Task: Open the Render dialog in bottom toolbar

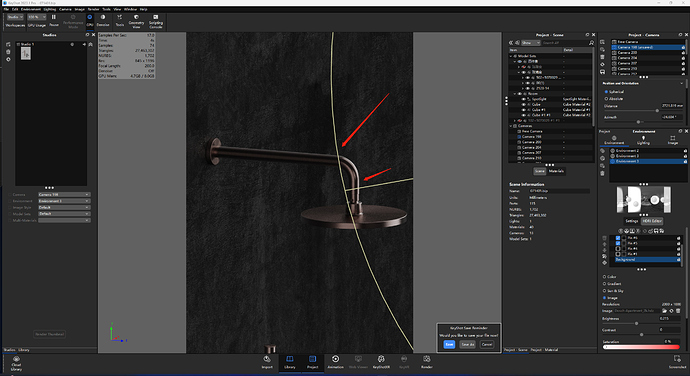Action: pyautogui.click(x=426, y=362)
